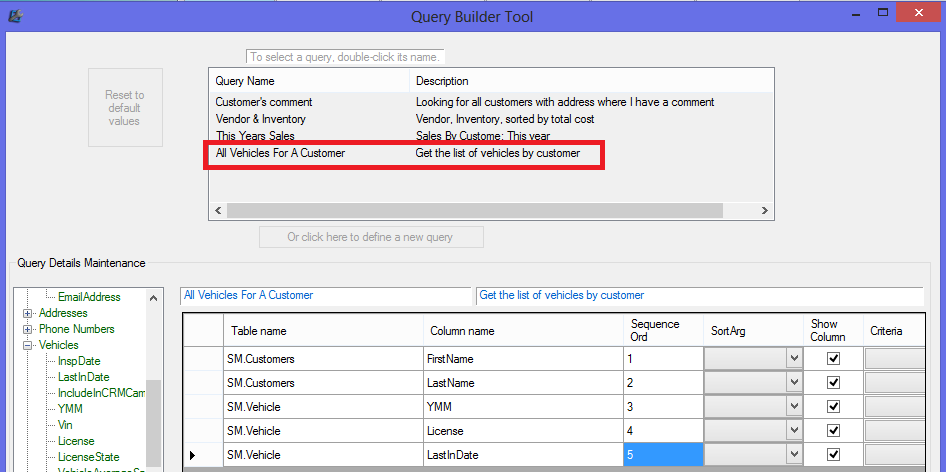Image resolution: width=946 pixels, height=472 pixels.
Task: Click the tree panel vertical scrollbar thumb
Action: point(154,423)
